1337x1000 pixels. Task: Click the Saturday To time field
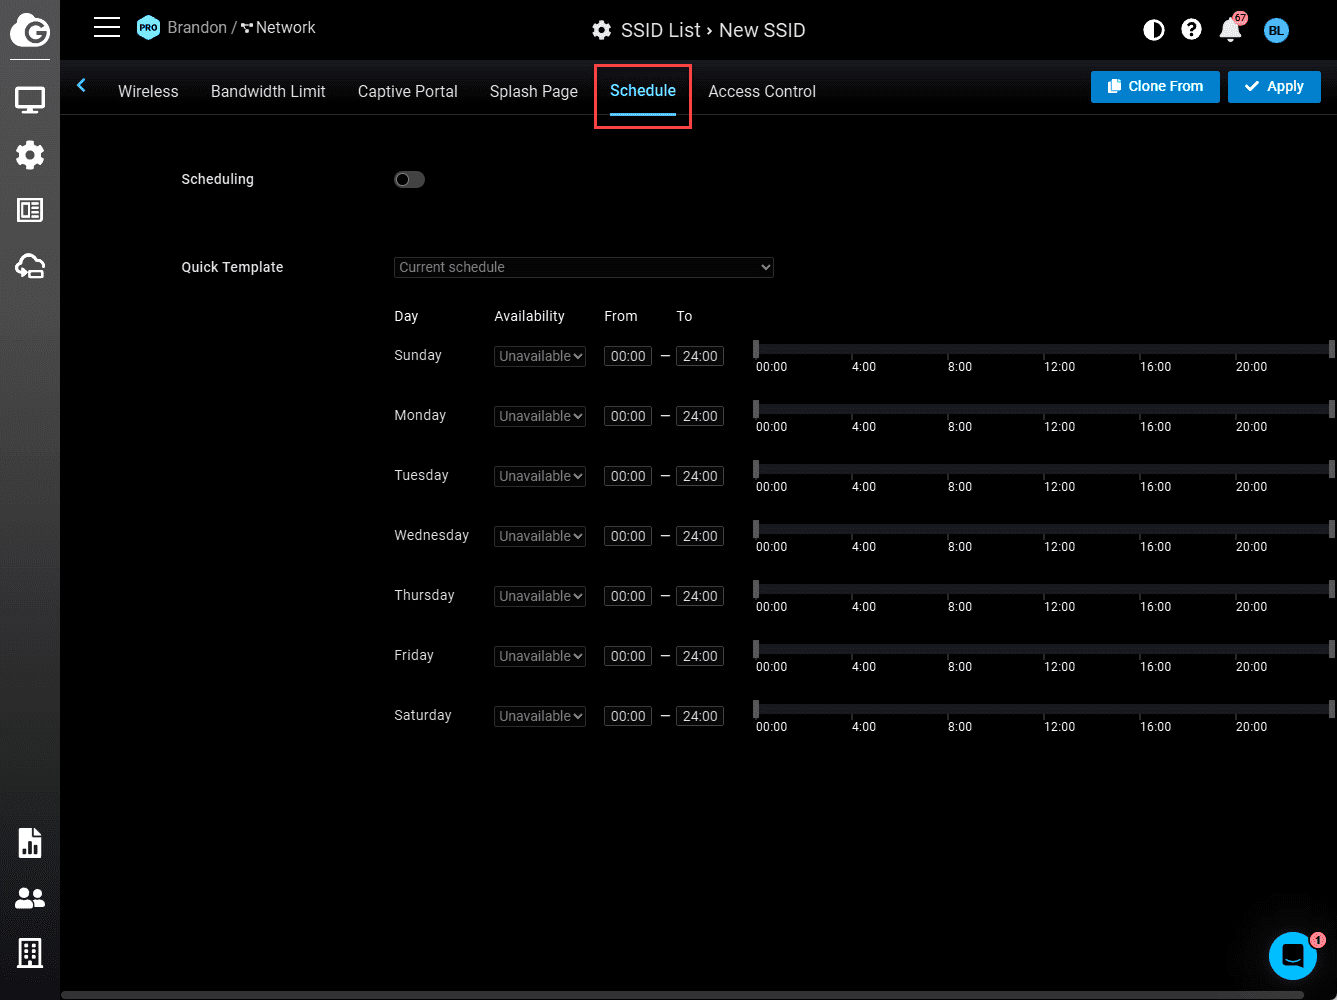pyautogui.click(x=700, y=716)
